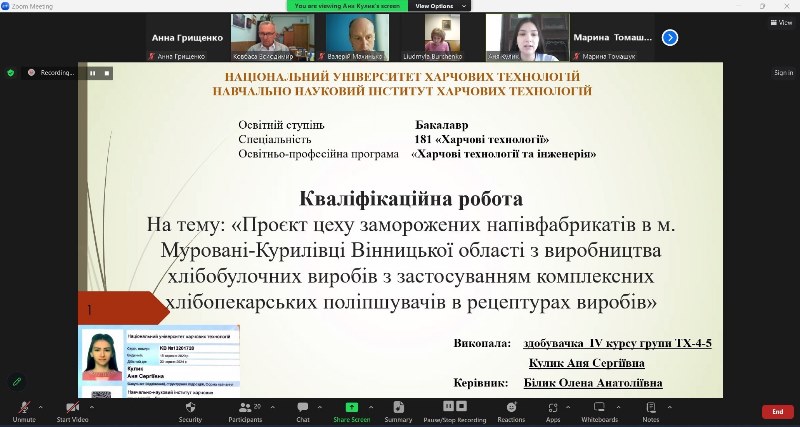Viewport: 800px width, 427px height.
Task: Select Марина Томашук participant tile
Action: [612, 38]
